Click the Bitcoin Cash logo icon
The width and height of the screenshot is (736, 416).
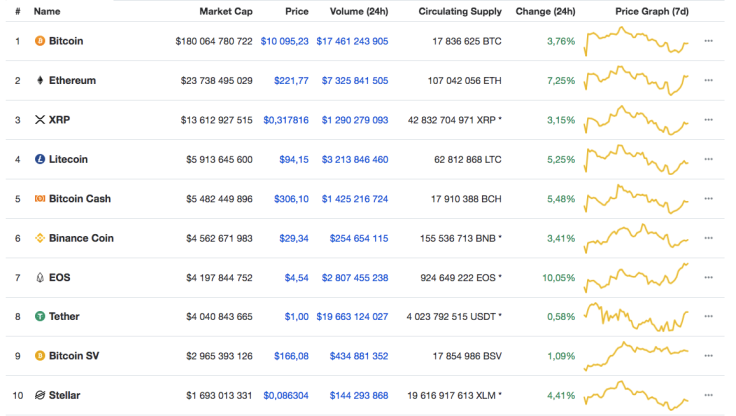(x=40, y=199)
